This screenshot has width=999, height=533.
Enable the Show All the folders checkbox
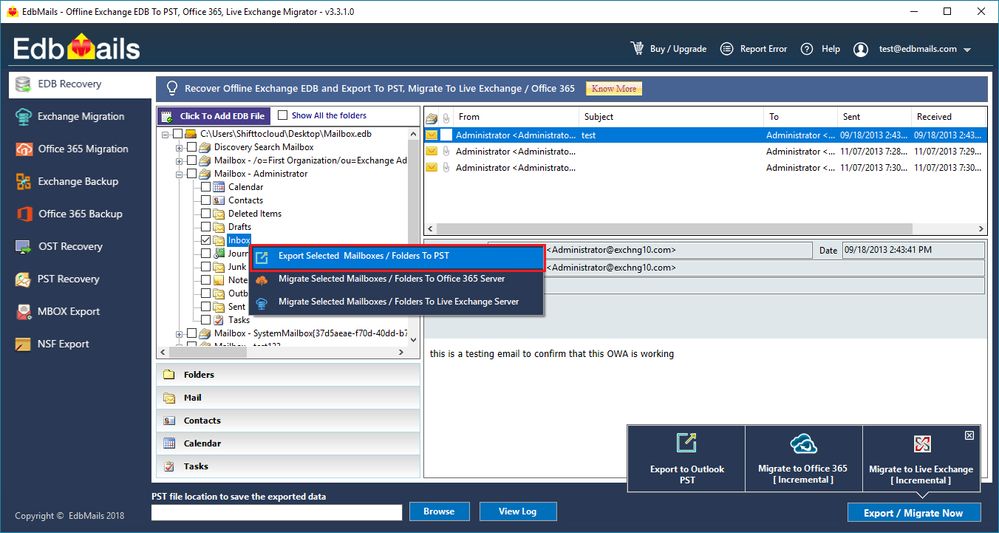[283, 116]
